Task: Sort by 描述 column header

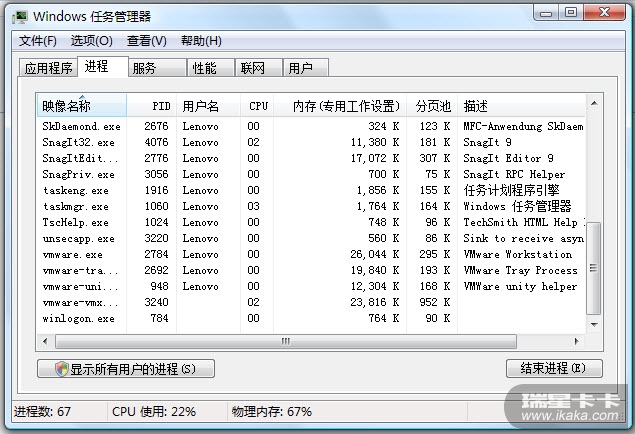Action: [x=521, y=106]
